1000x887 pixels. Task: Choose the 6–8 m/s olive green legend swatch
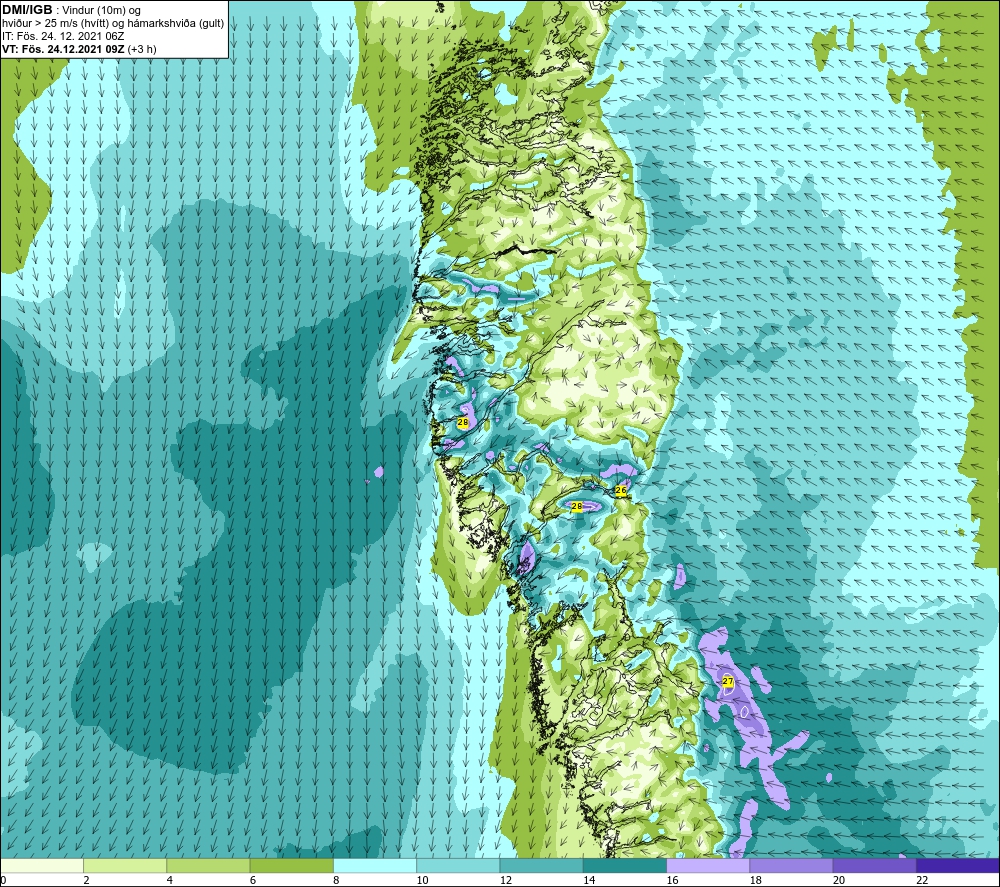tap(291, 865)
